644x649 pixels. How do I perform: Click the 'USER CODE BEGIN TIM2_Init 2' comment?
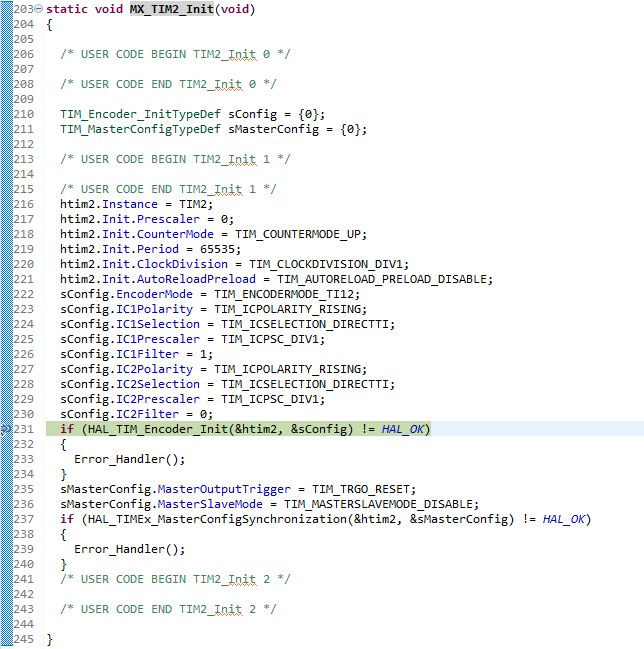click(175, 579)
